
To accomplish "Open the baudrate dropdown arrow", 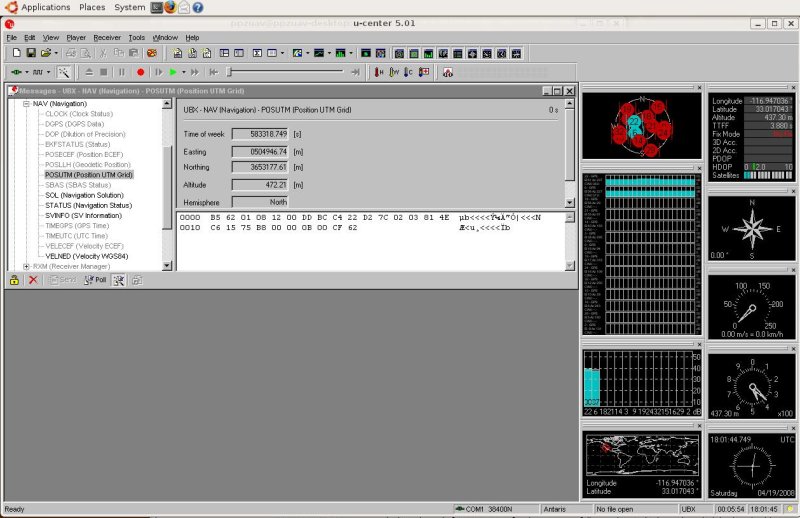I will pos(48,72).
